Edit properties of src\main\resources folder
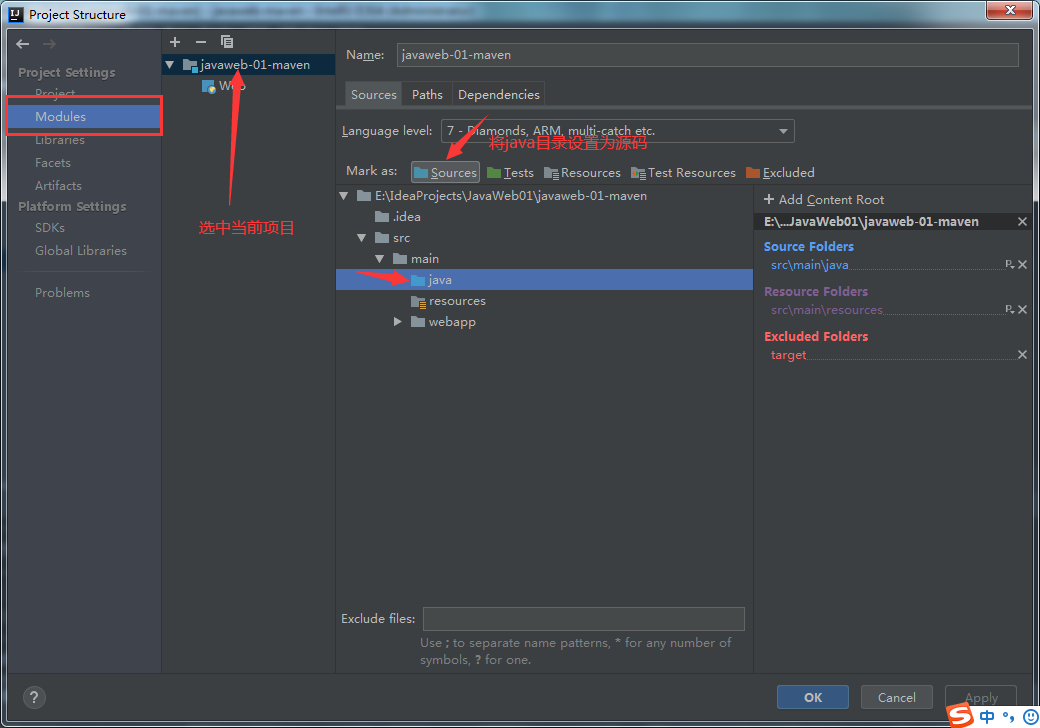The width and height of the screenshot is (1040, 728). [1009, 310]
